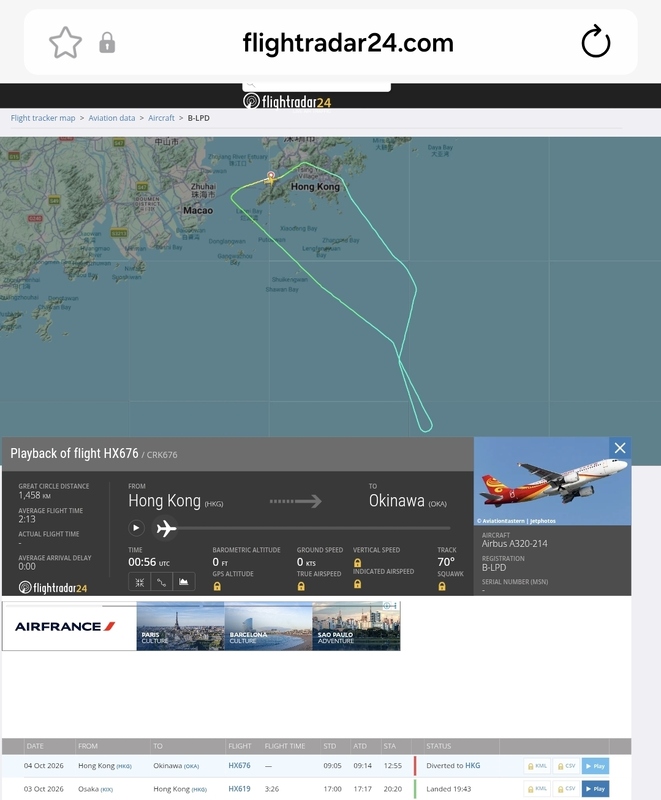Click the HKG link in the Diverted status

tap(472, 765)
